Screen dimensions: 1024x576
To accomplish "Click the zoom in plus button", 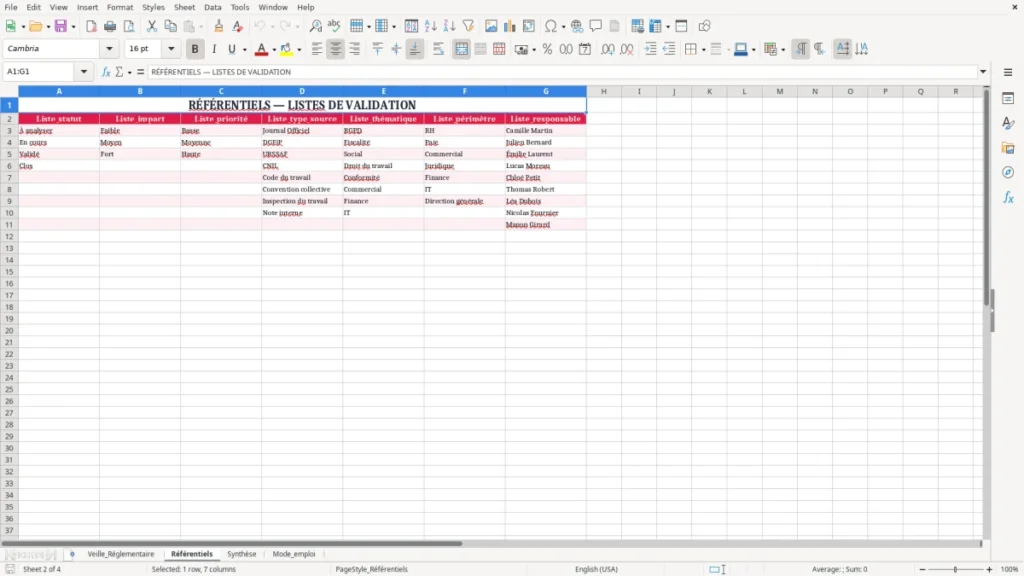I will [x=989, y=569].
